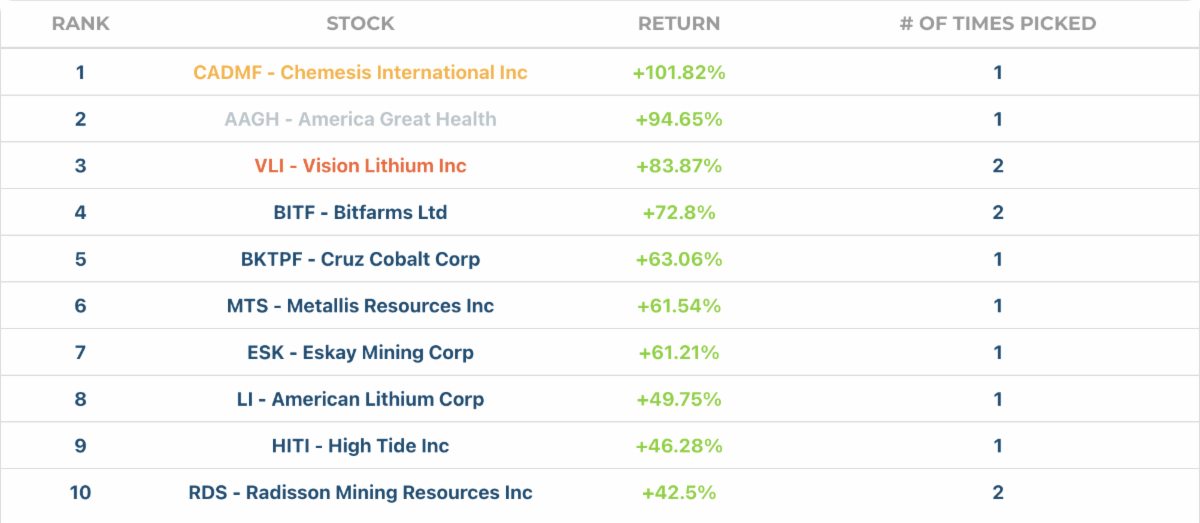Screen dimensions: 1200x523
Task: Sort by STOCK column header
Action: 360,23
